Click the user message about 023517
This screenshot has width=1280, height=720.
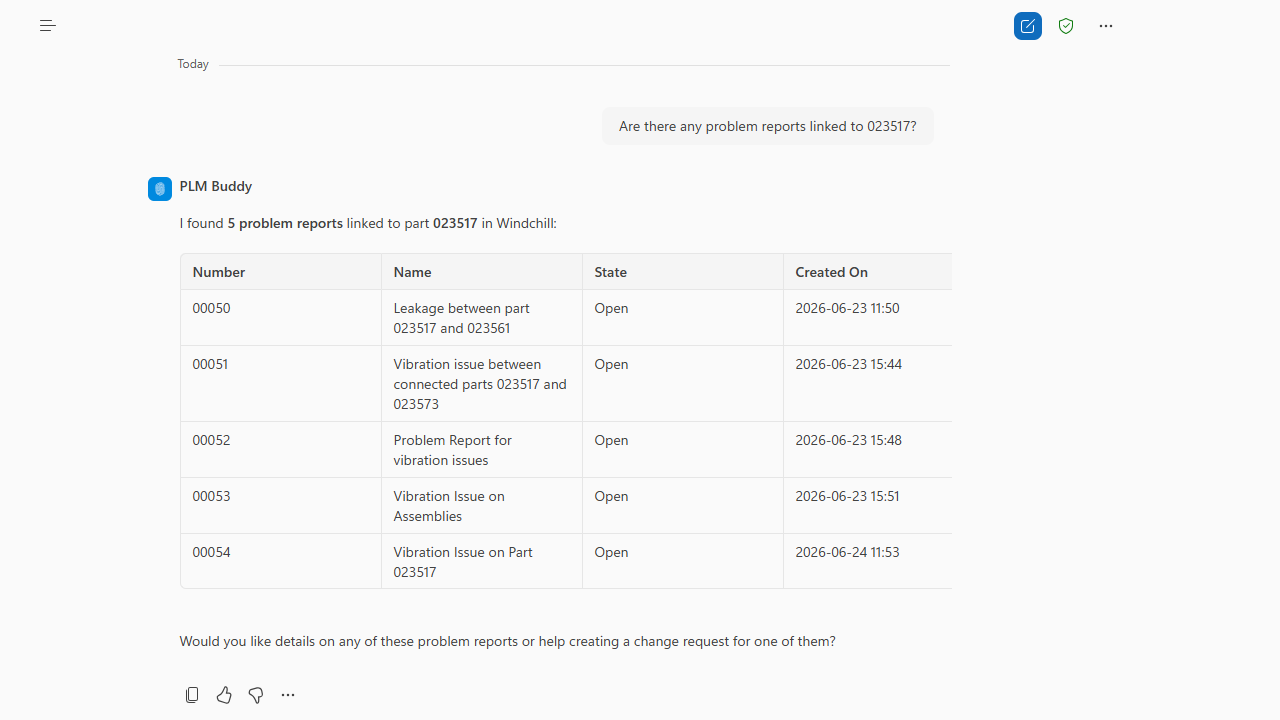(x=768, y=126)
